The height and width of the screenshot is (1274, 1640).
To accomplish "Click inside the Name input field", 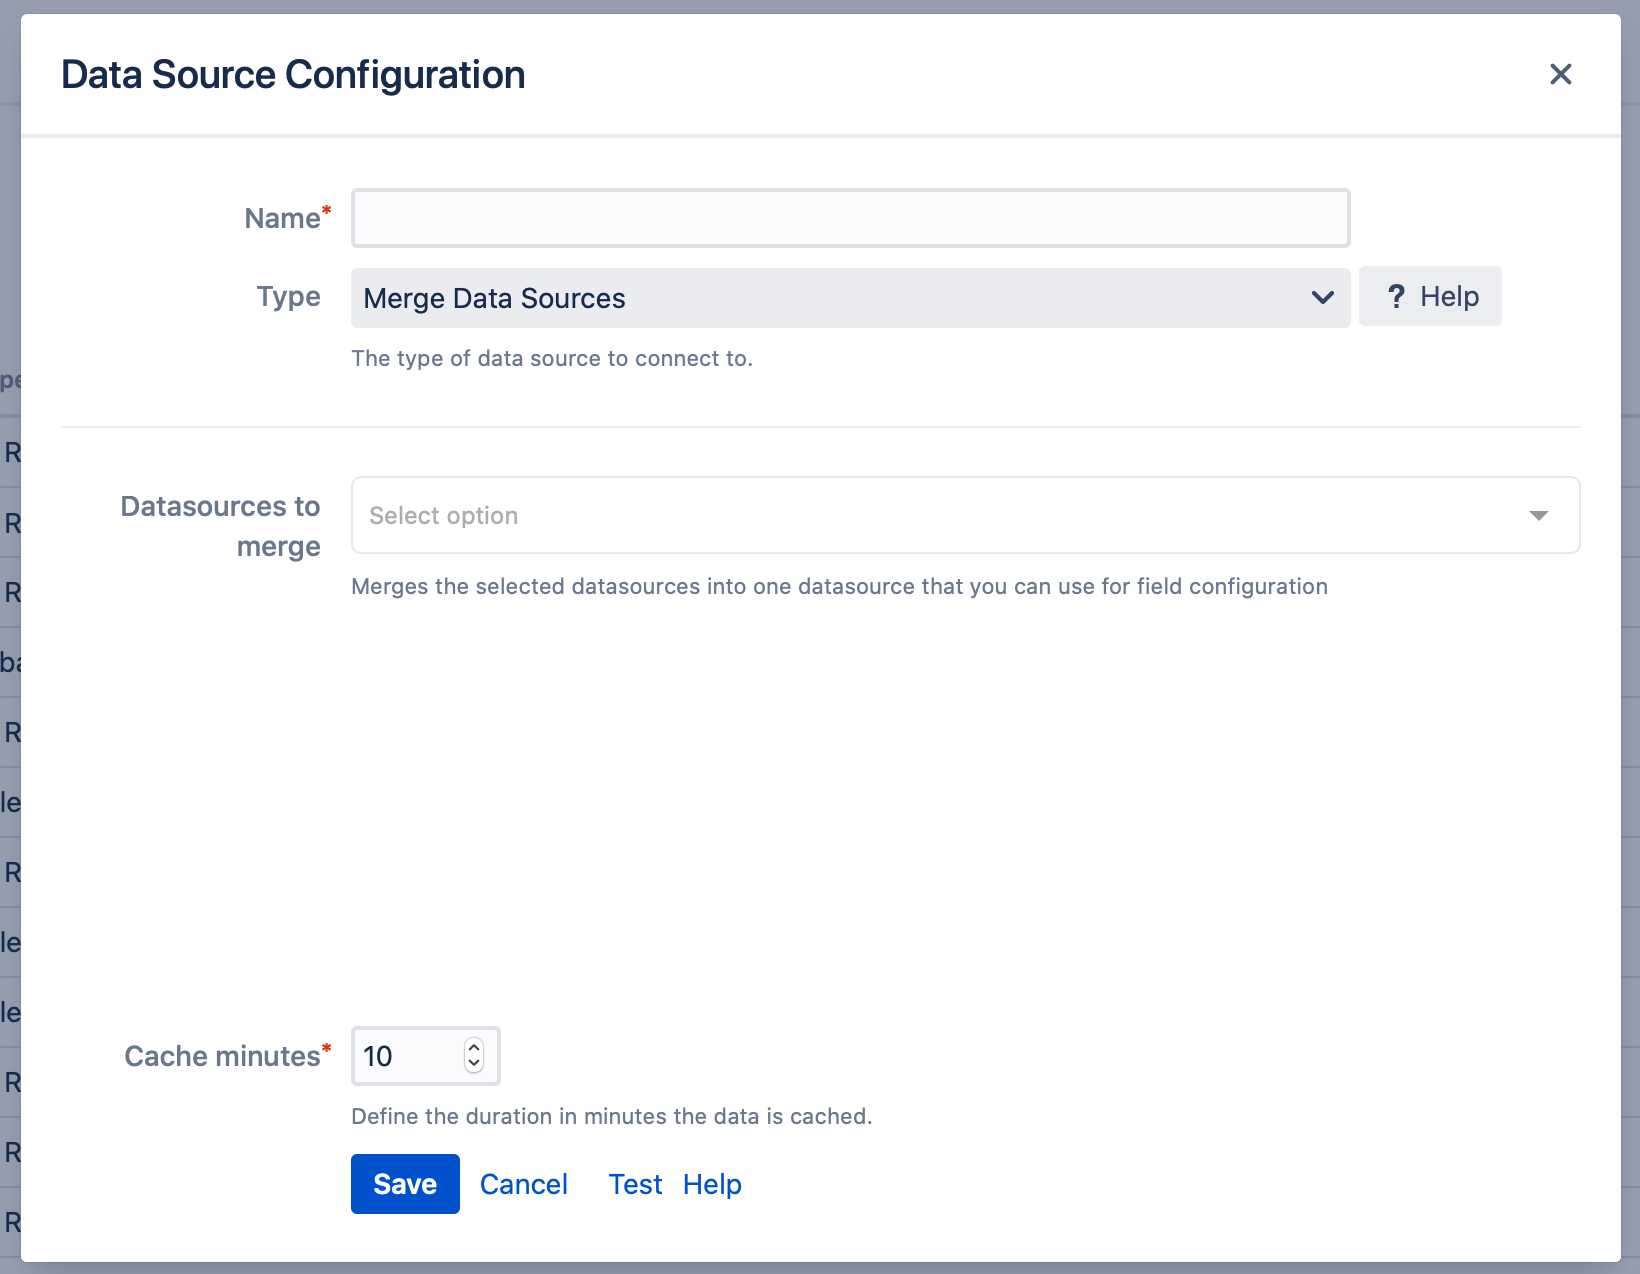I will pos(850,218).
